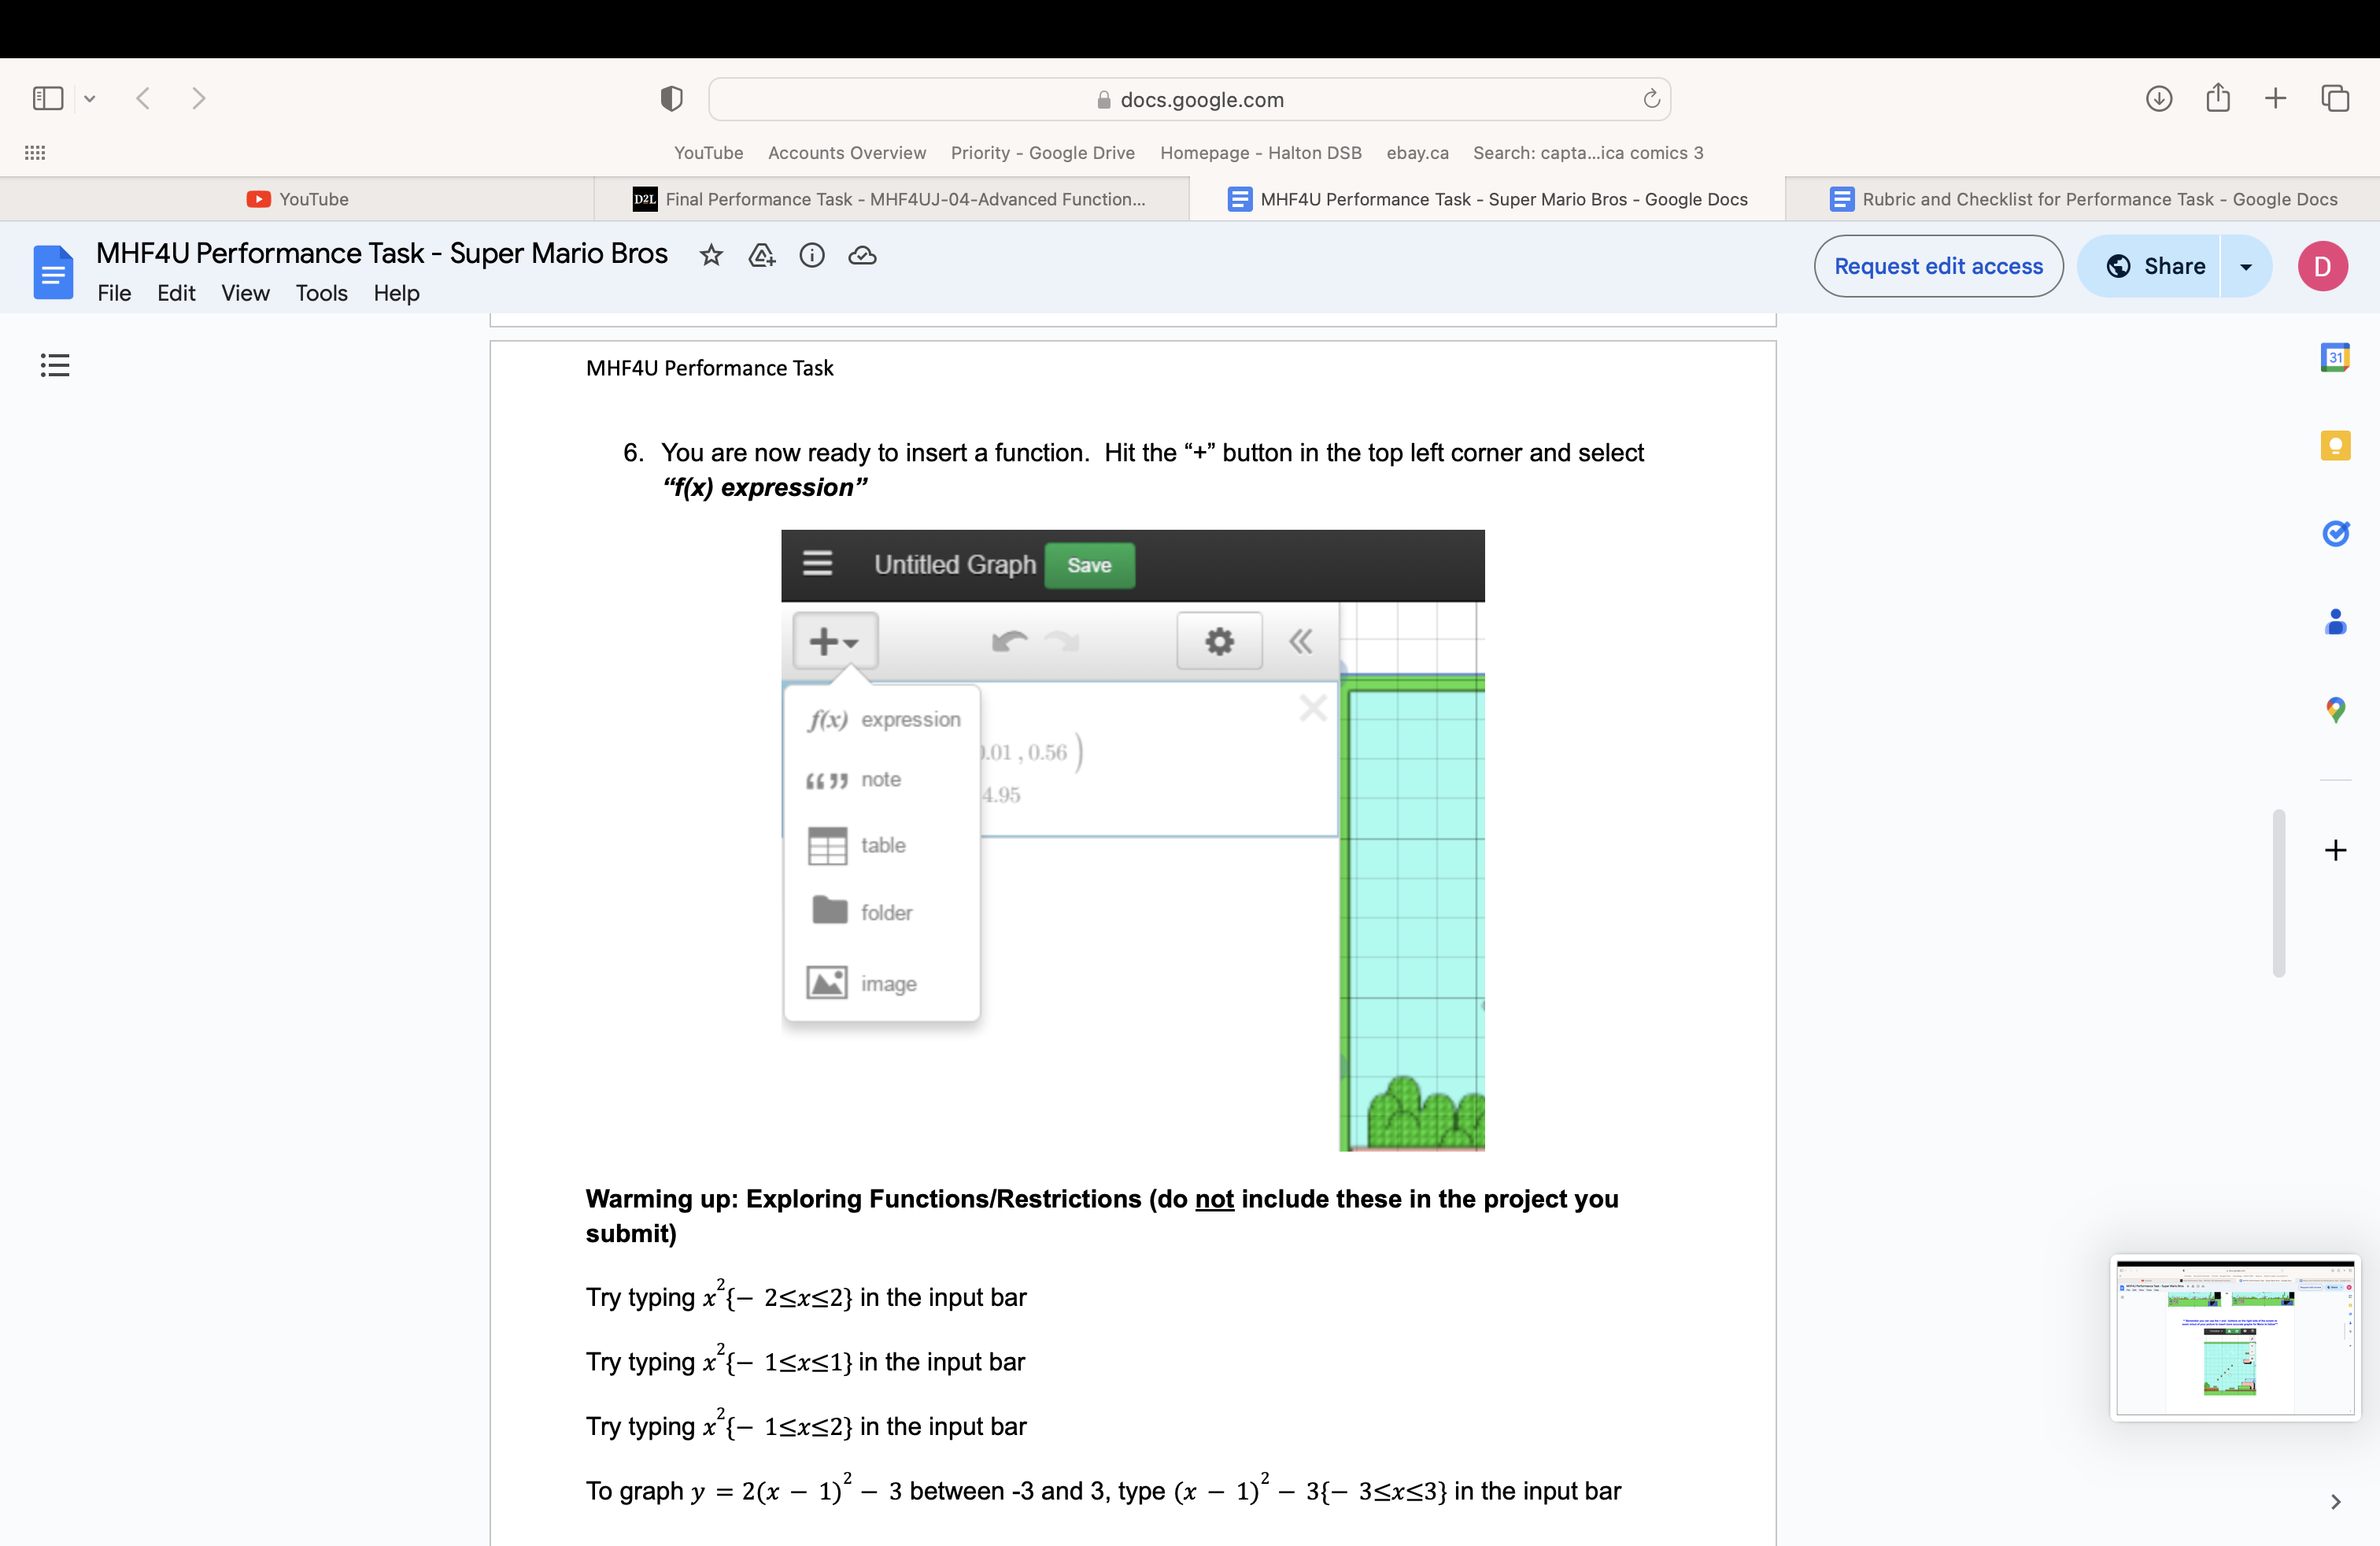The height and width of the screenshot is (1546, 2380).
Task: Open the Homepage - Halton DSB bookmark
Action: point(1260,153)
